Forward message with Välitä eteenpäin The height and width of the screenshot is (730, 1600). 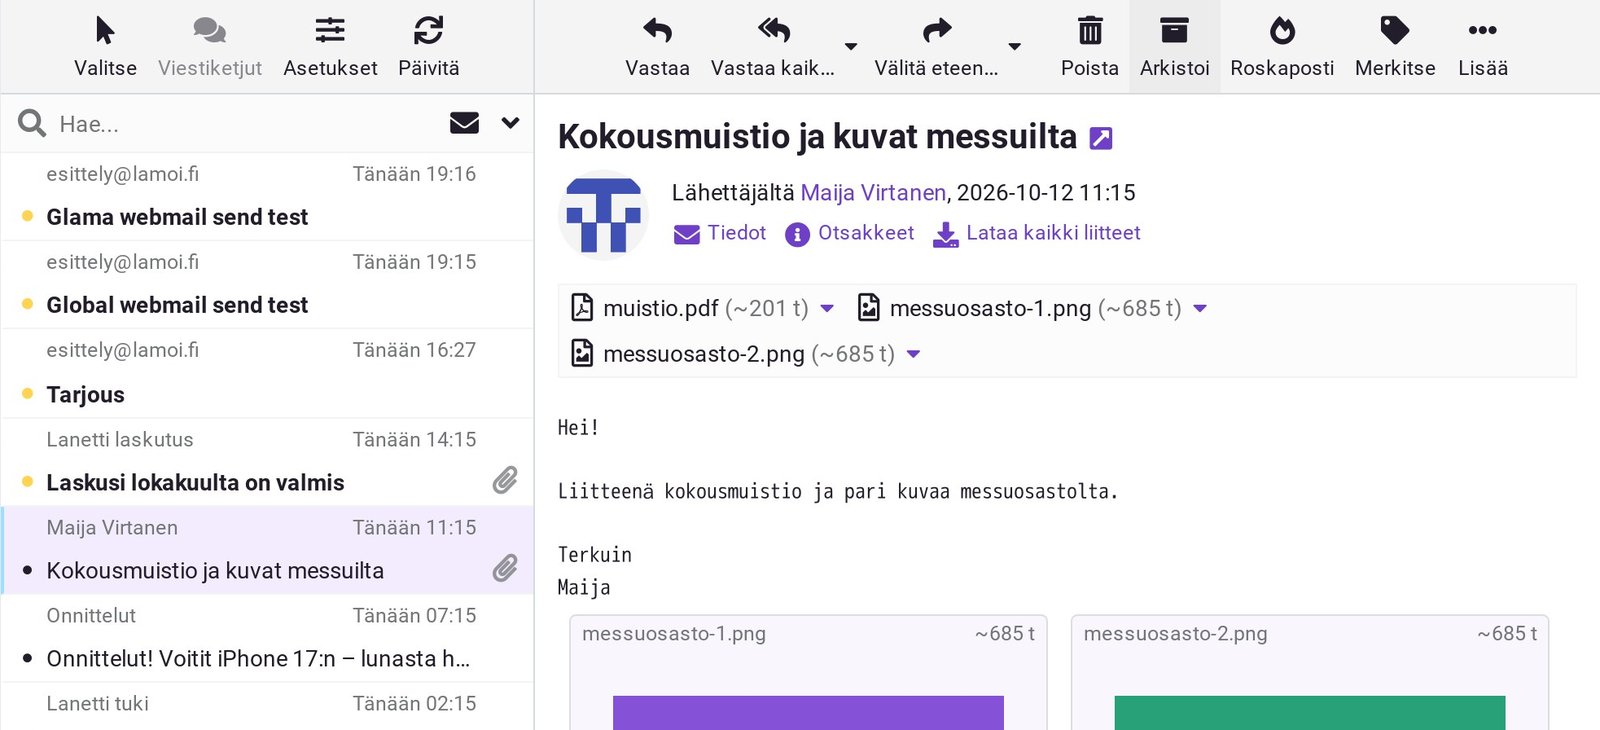click(936, 47)
